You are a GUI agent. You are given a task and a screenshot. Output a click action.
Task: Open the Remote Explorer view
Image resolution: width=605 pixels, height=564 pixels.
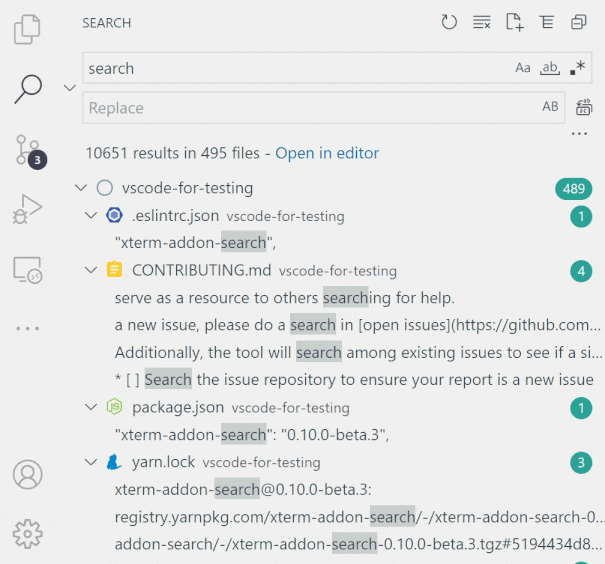pyautogui.click(x=28, y=269)
